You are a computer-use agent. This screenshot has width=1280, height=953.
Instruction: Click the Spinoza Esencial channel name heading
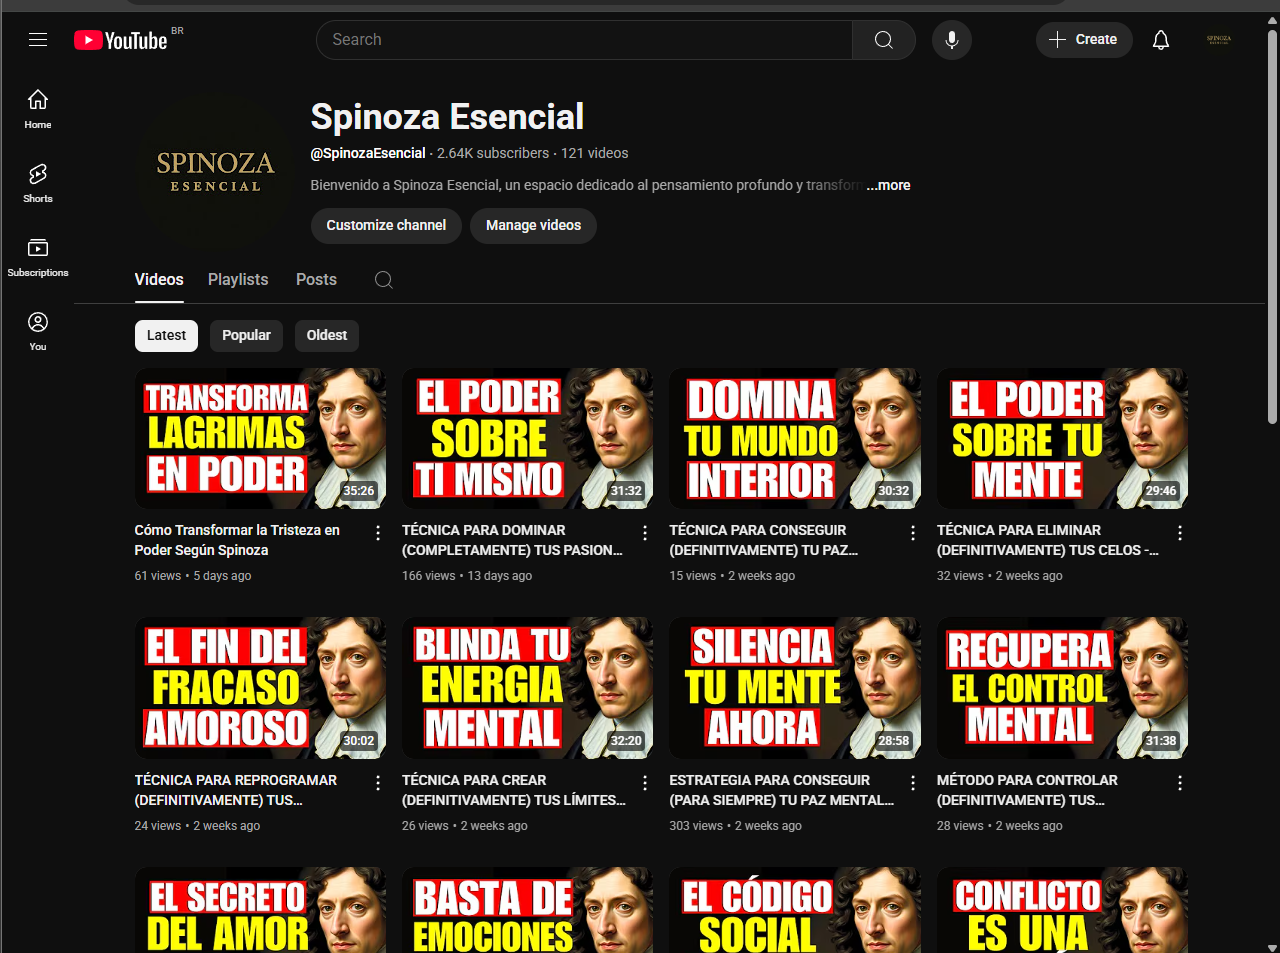click(x=447, y=117)
